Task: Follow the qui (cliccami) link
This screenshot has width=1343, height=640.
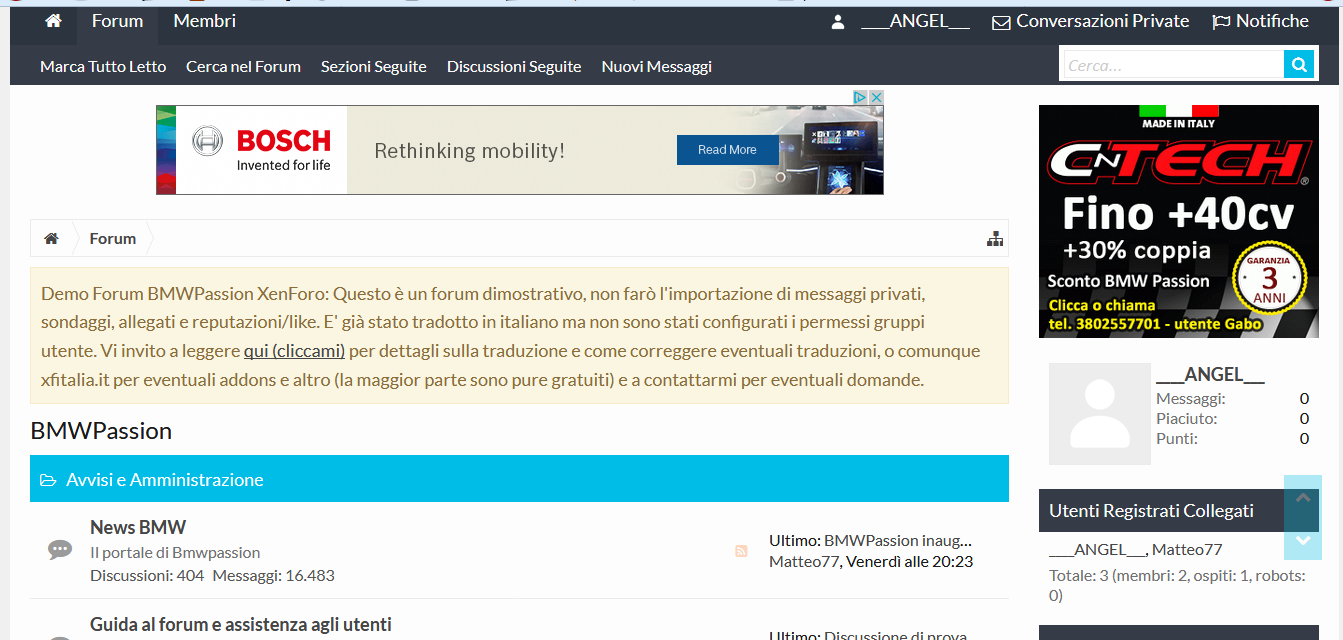Action: (x=294, y=351)
